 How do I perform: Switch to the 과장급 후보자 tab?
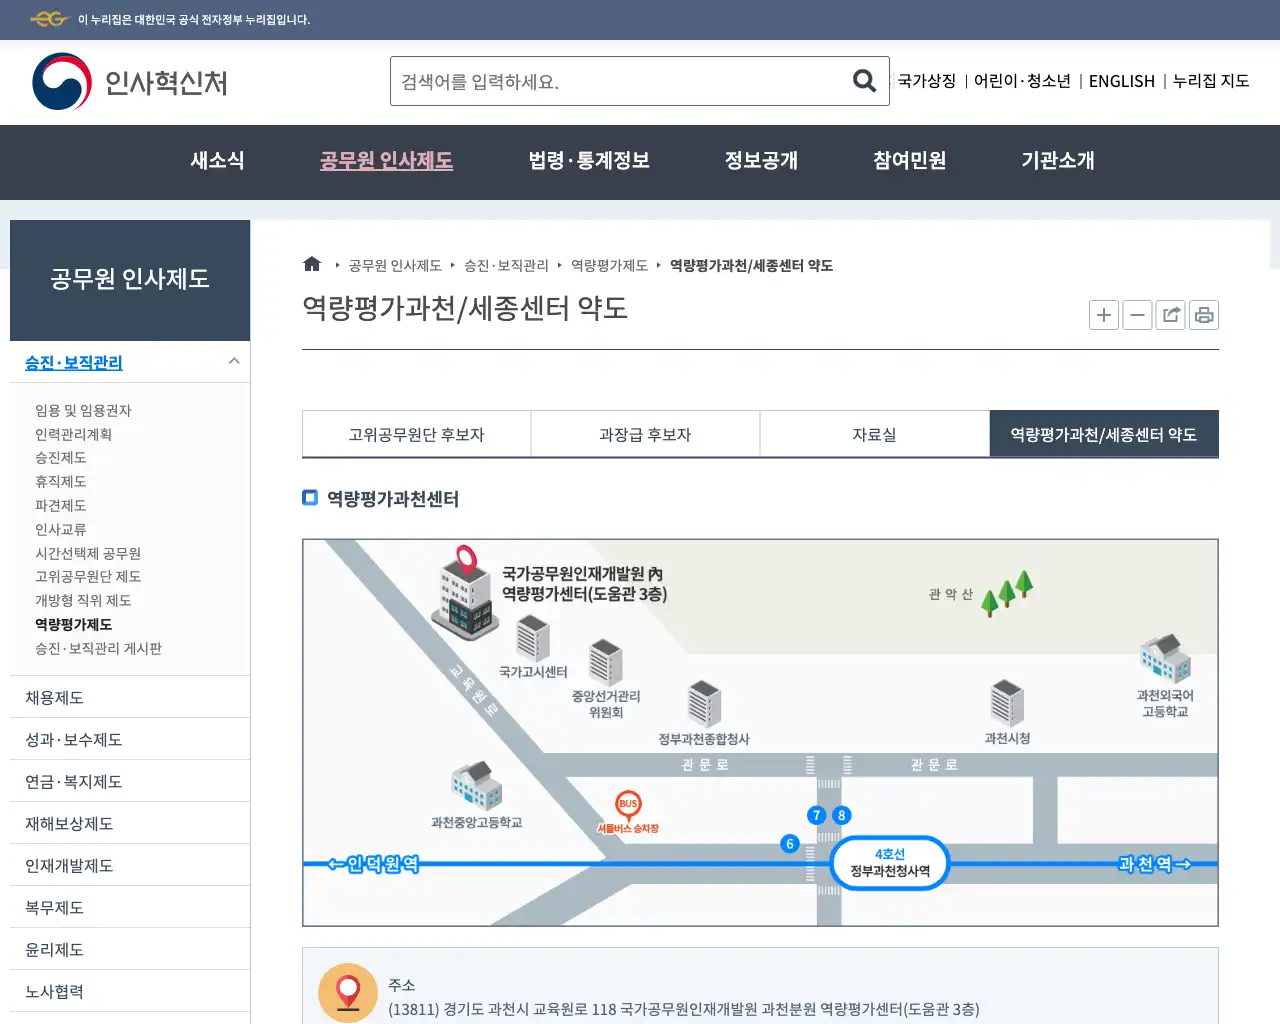(645, 434)
